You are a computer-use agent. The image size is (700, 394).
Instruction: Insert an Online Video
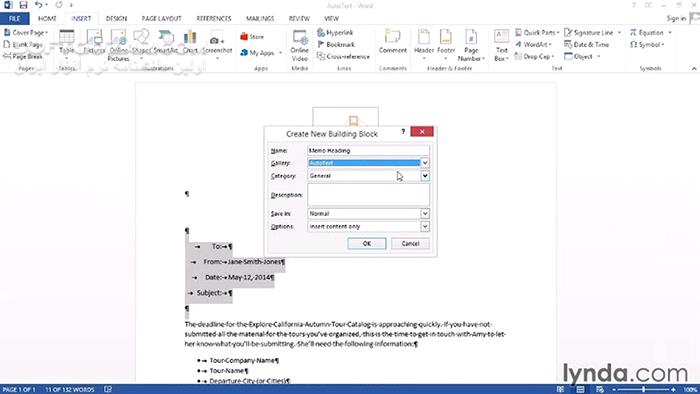coord(300,45)
